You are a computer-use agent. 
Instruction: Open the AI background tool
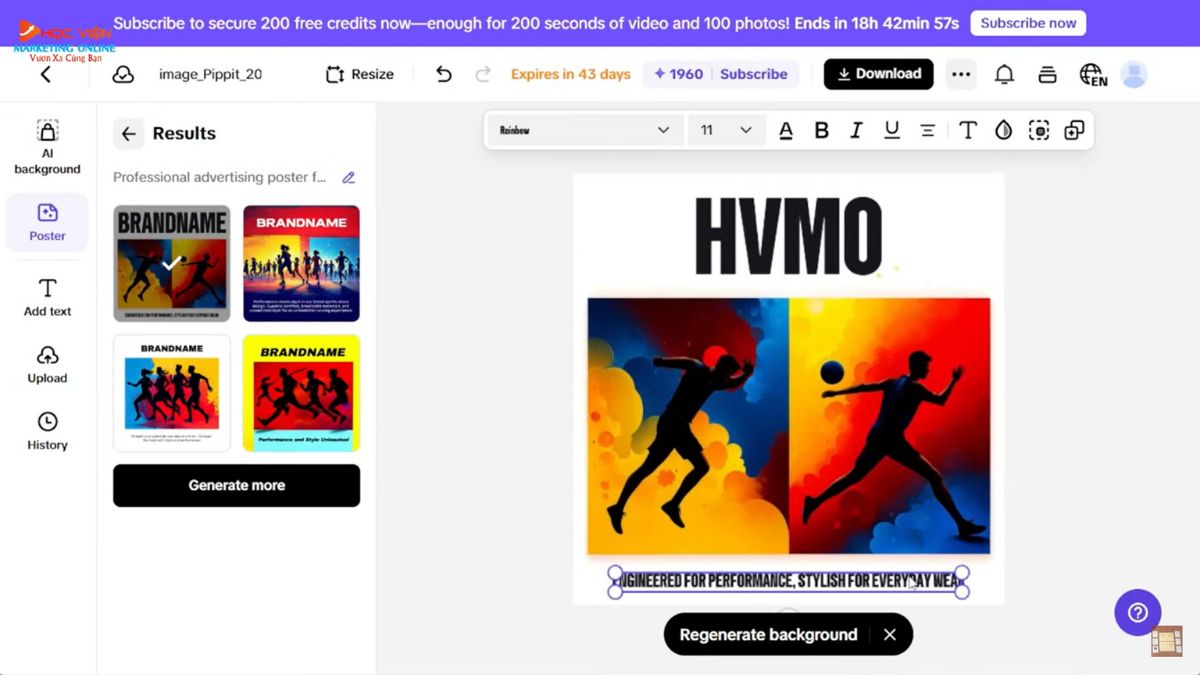pos(47,147)
